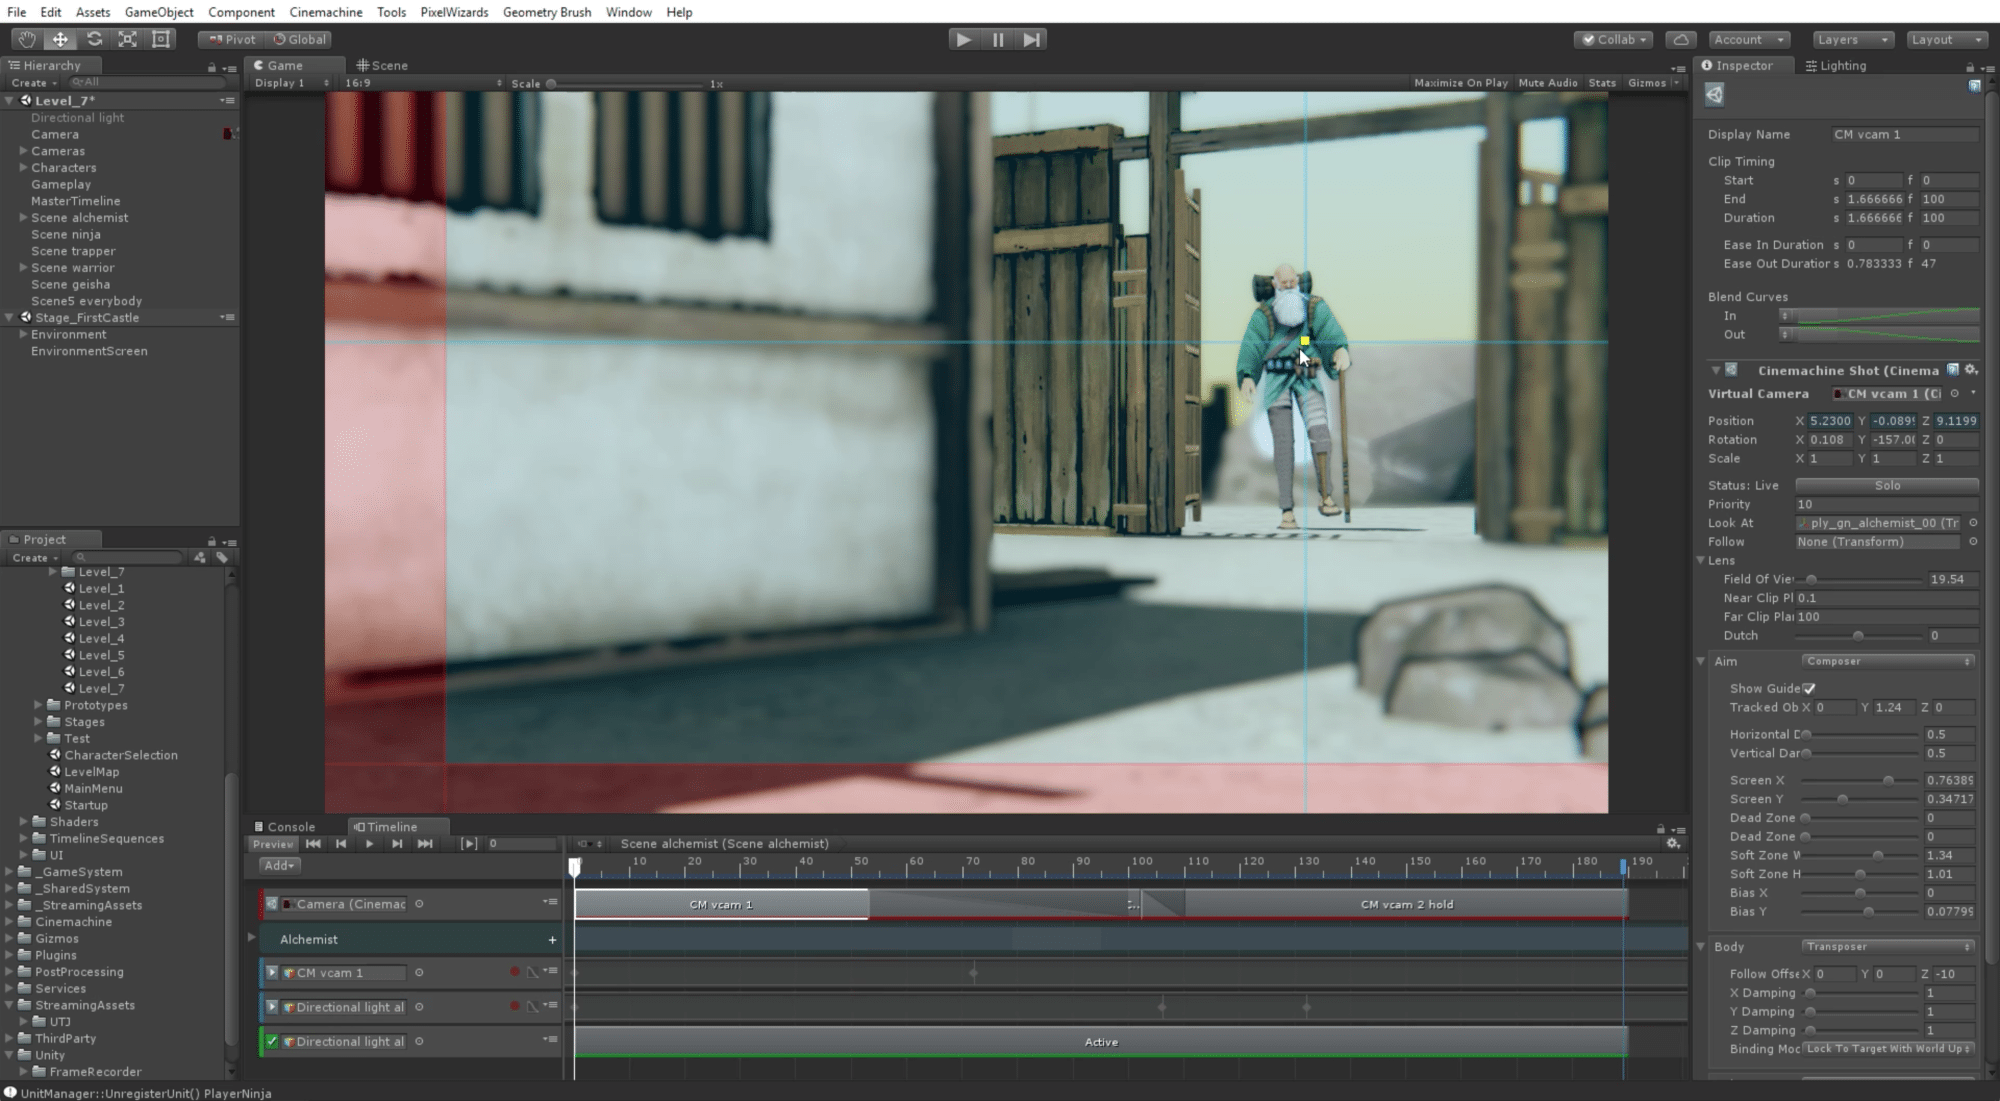Switch to the Console tab
Screen dimensions: 2000x1101
pyautogui.click(x=284, y=827)
